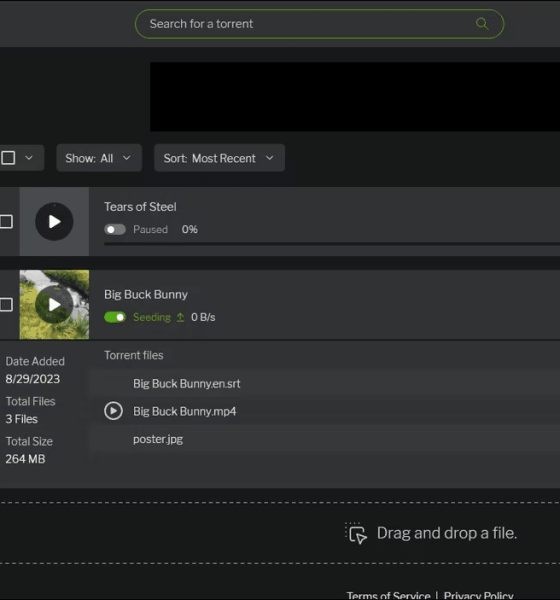560x600 pixels.
Task: Open the Sort: Most Recent dropdown
Action: (x=219, y=158)
